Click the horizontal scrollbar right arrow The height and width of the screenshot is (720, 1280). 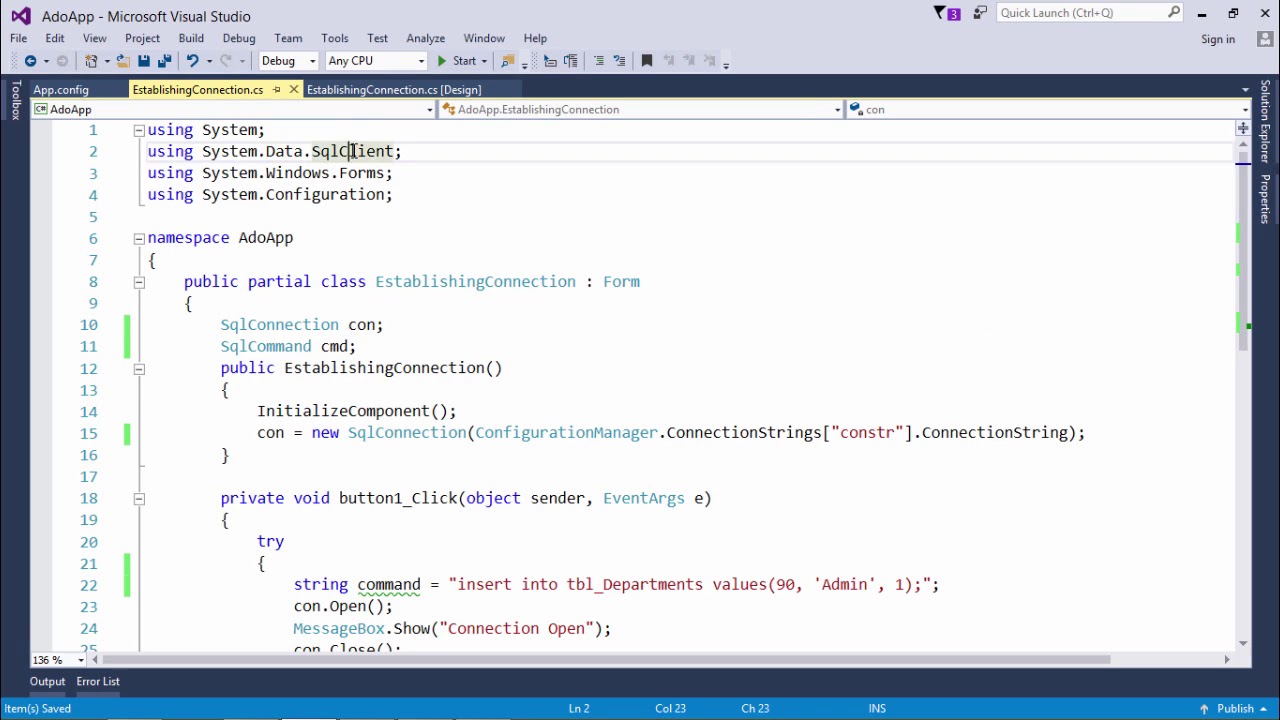point(1227,660)
